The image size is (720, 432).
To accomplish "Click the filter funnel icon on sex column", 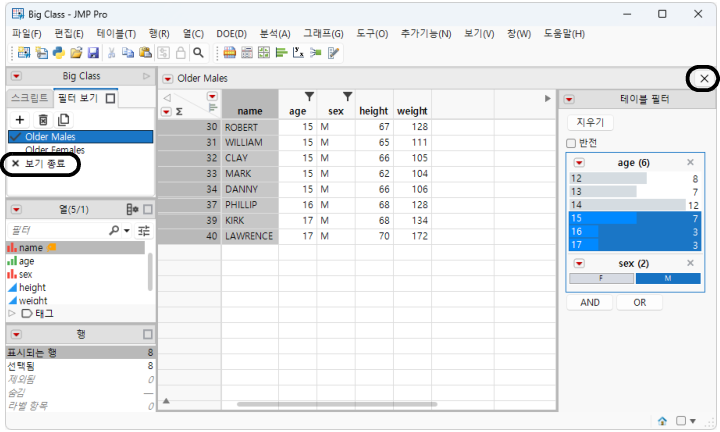I will [348, 96].
